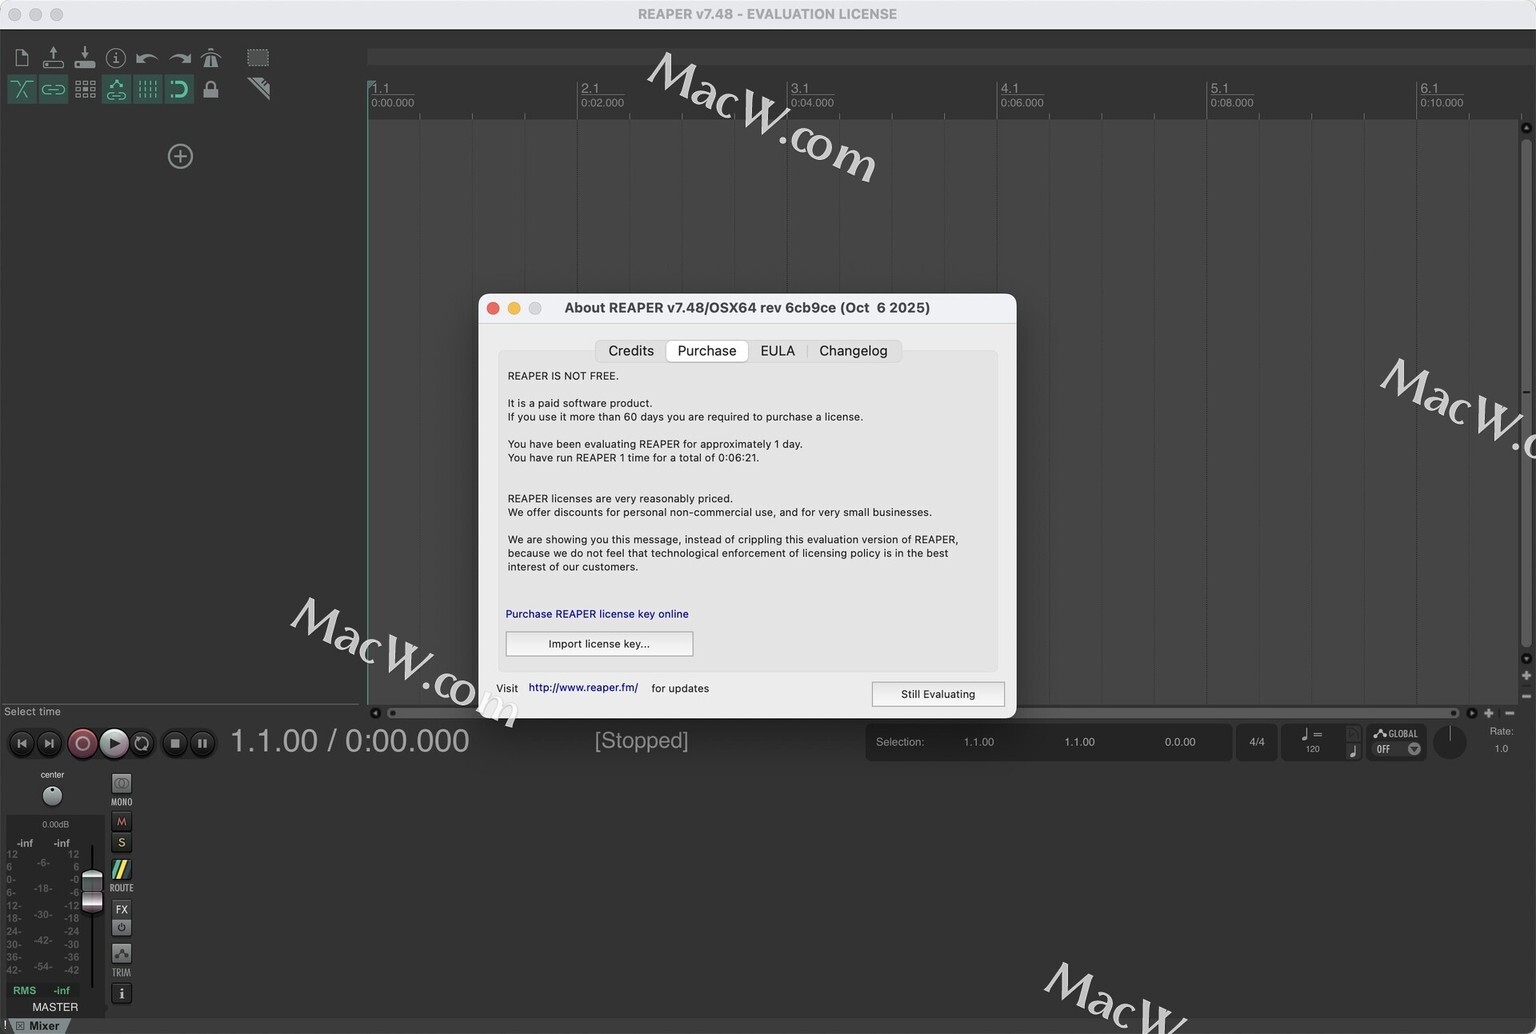Screen dimensions: 1536x1034
Task: Open Project Settings via the circled-i toolbar icon
Action: 116,58
